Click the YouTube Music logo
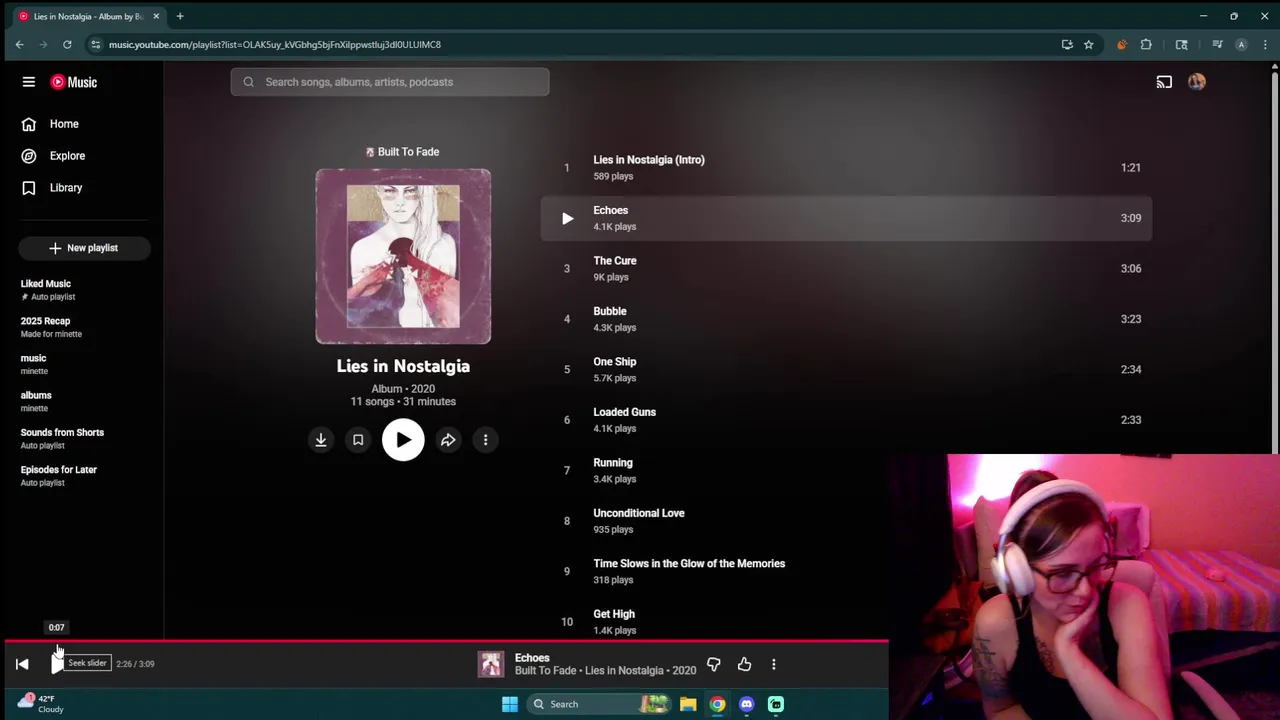Screen dimensions: 1280x720 tap(74, 82)
